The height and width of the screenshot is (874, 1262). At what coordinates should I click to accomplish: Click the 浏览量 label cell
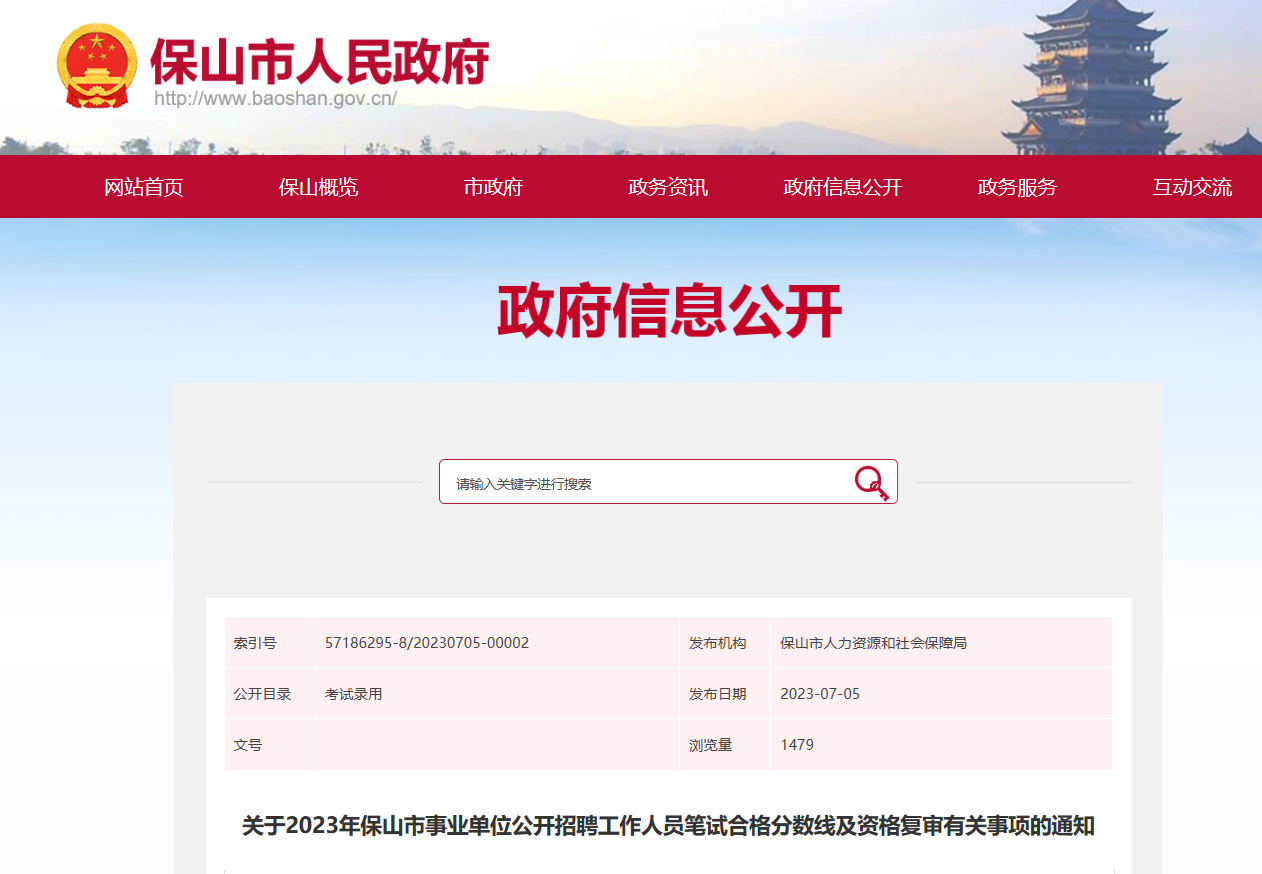coord(725,745)
